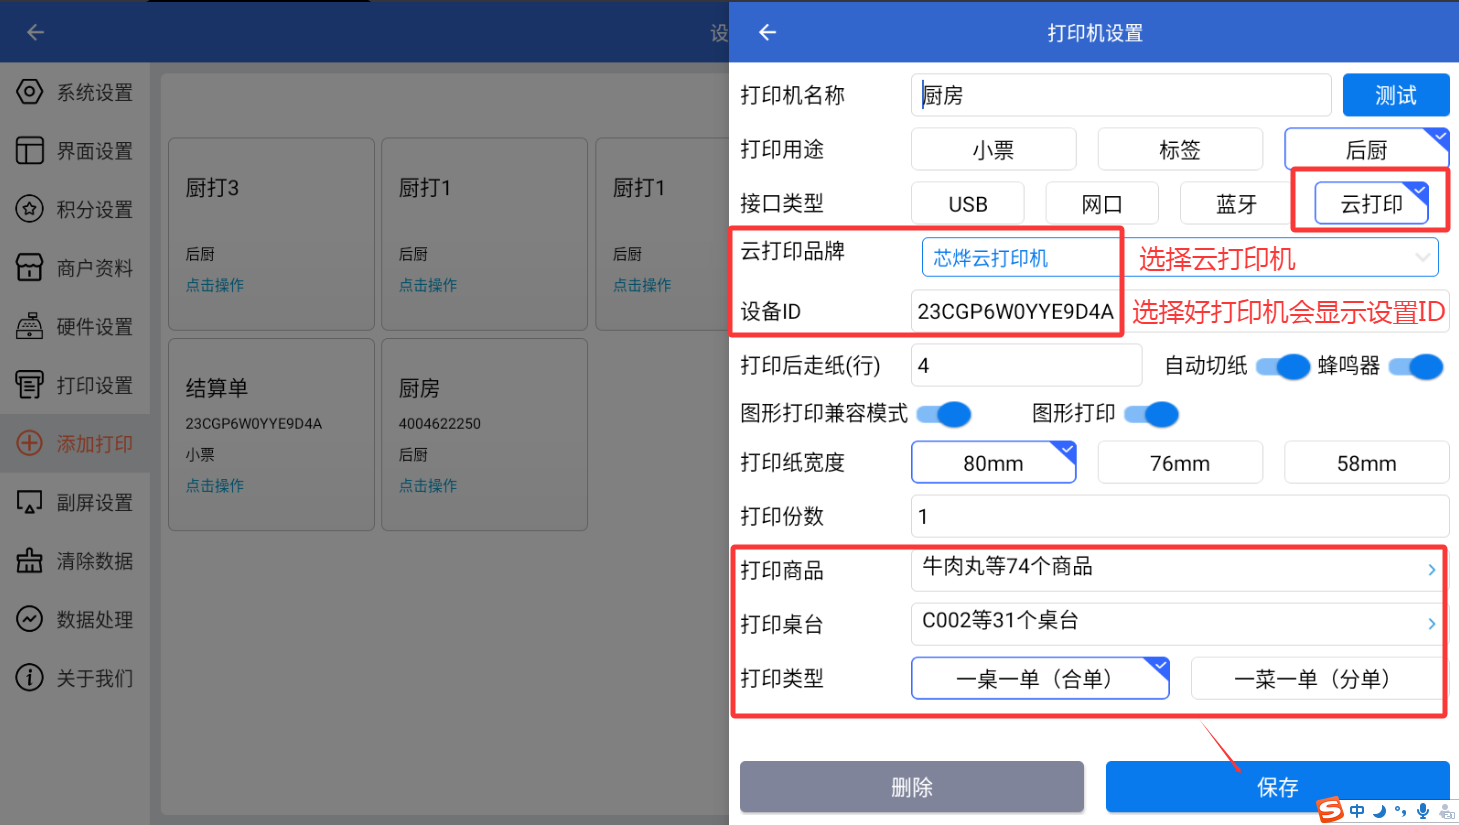Image resolution: width=1459 pixels, height=825 pixels.
Task: Click the back arrow in 打印机设置 header
Action: coord(767,33)
